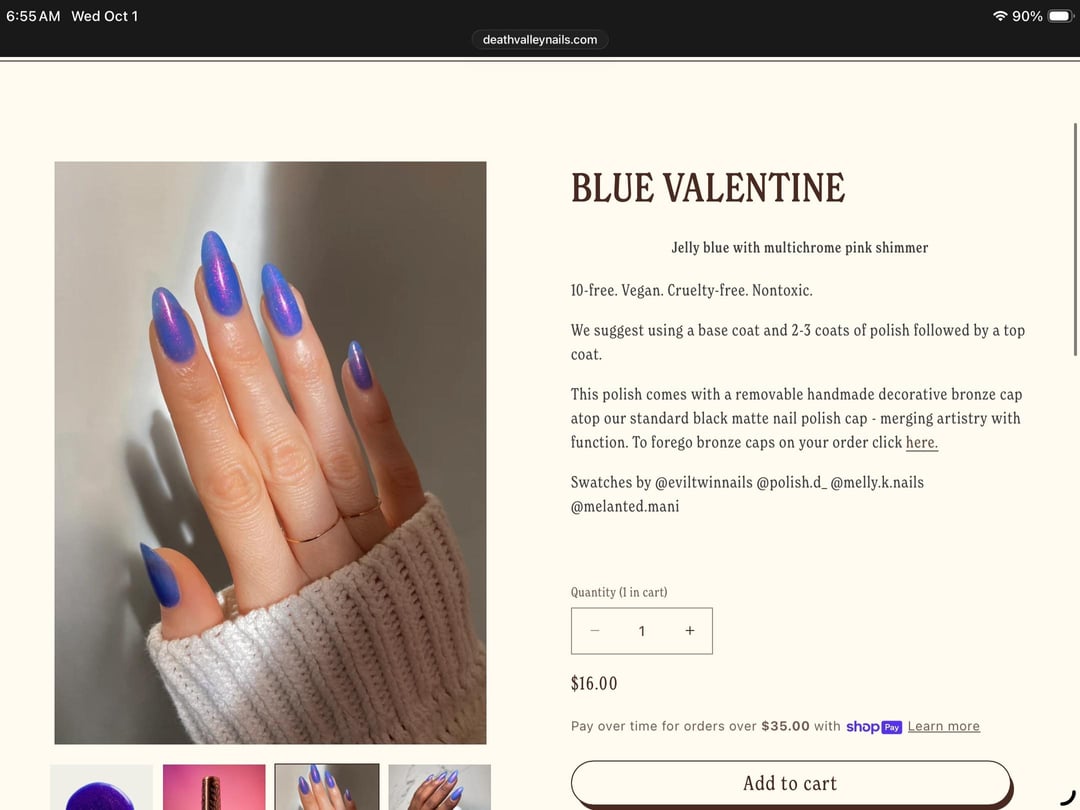Tap the Wed Oct 1 date display
This screenshot has height=810, width=1080.
[x=105, y=16]
